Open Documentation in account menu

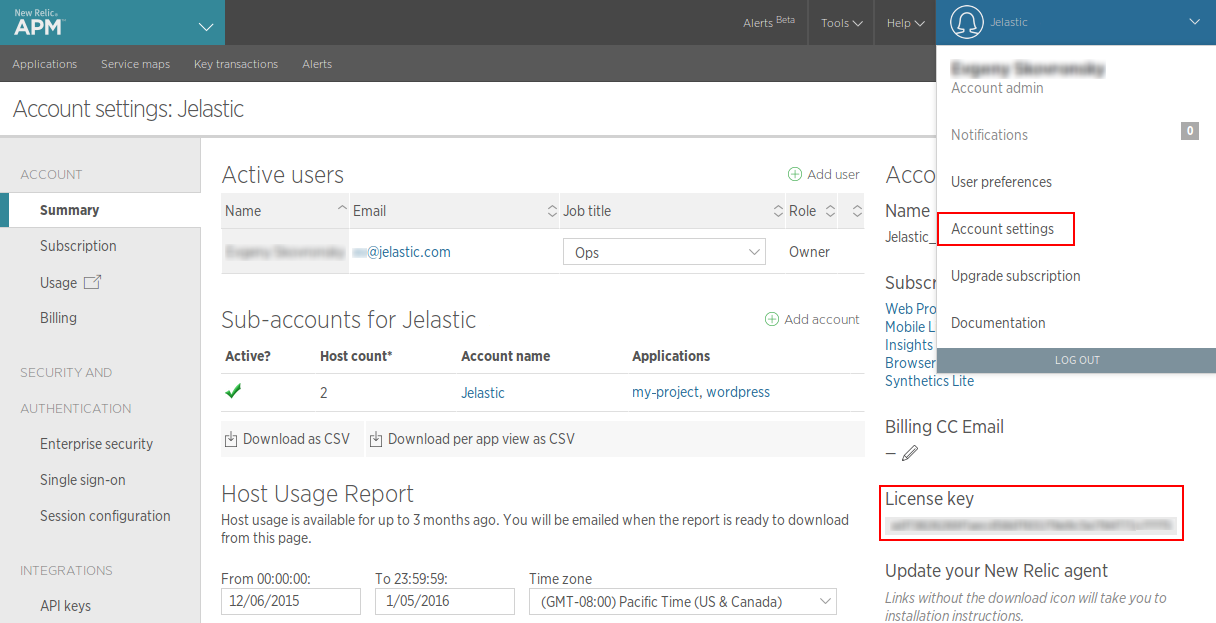click(x=998, y=323)
